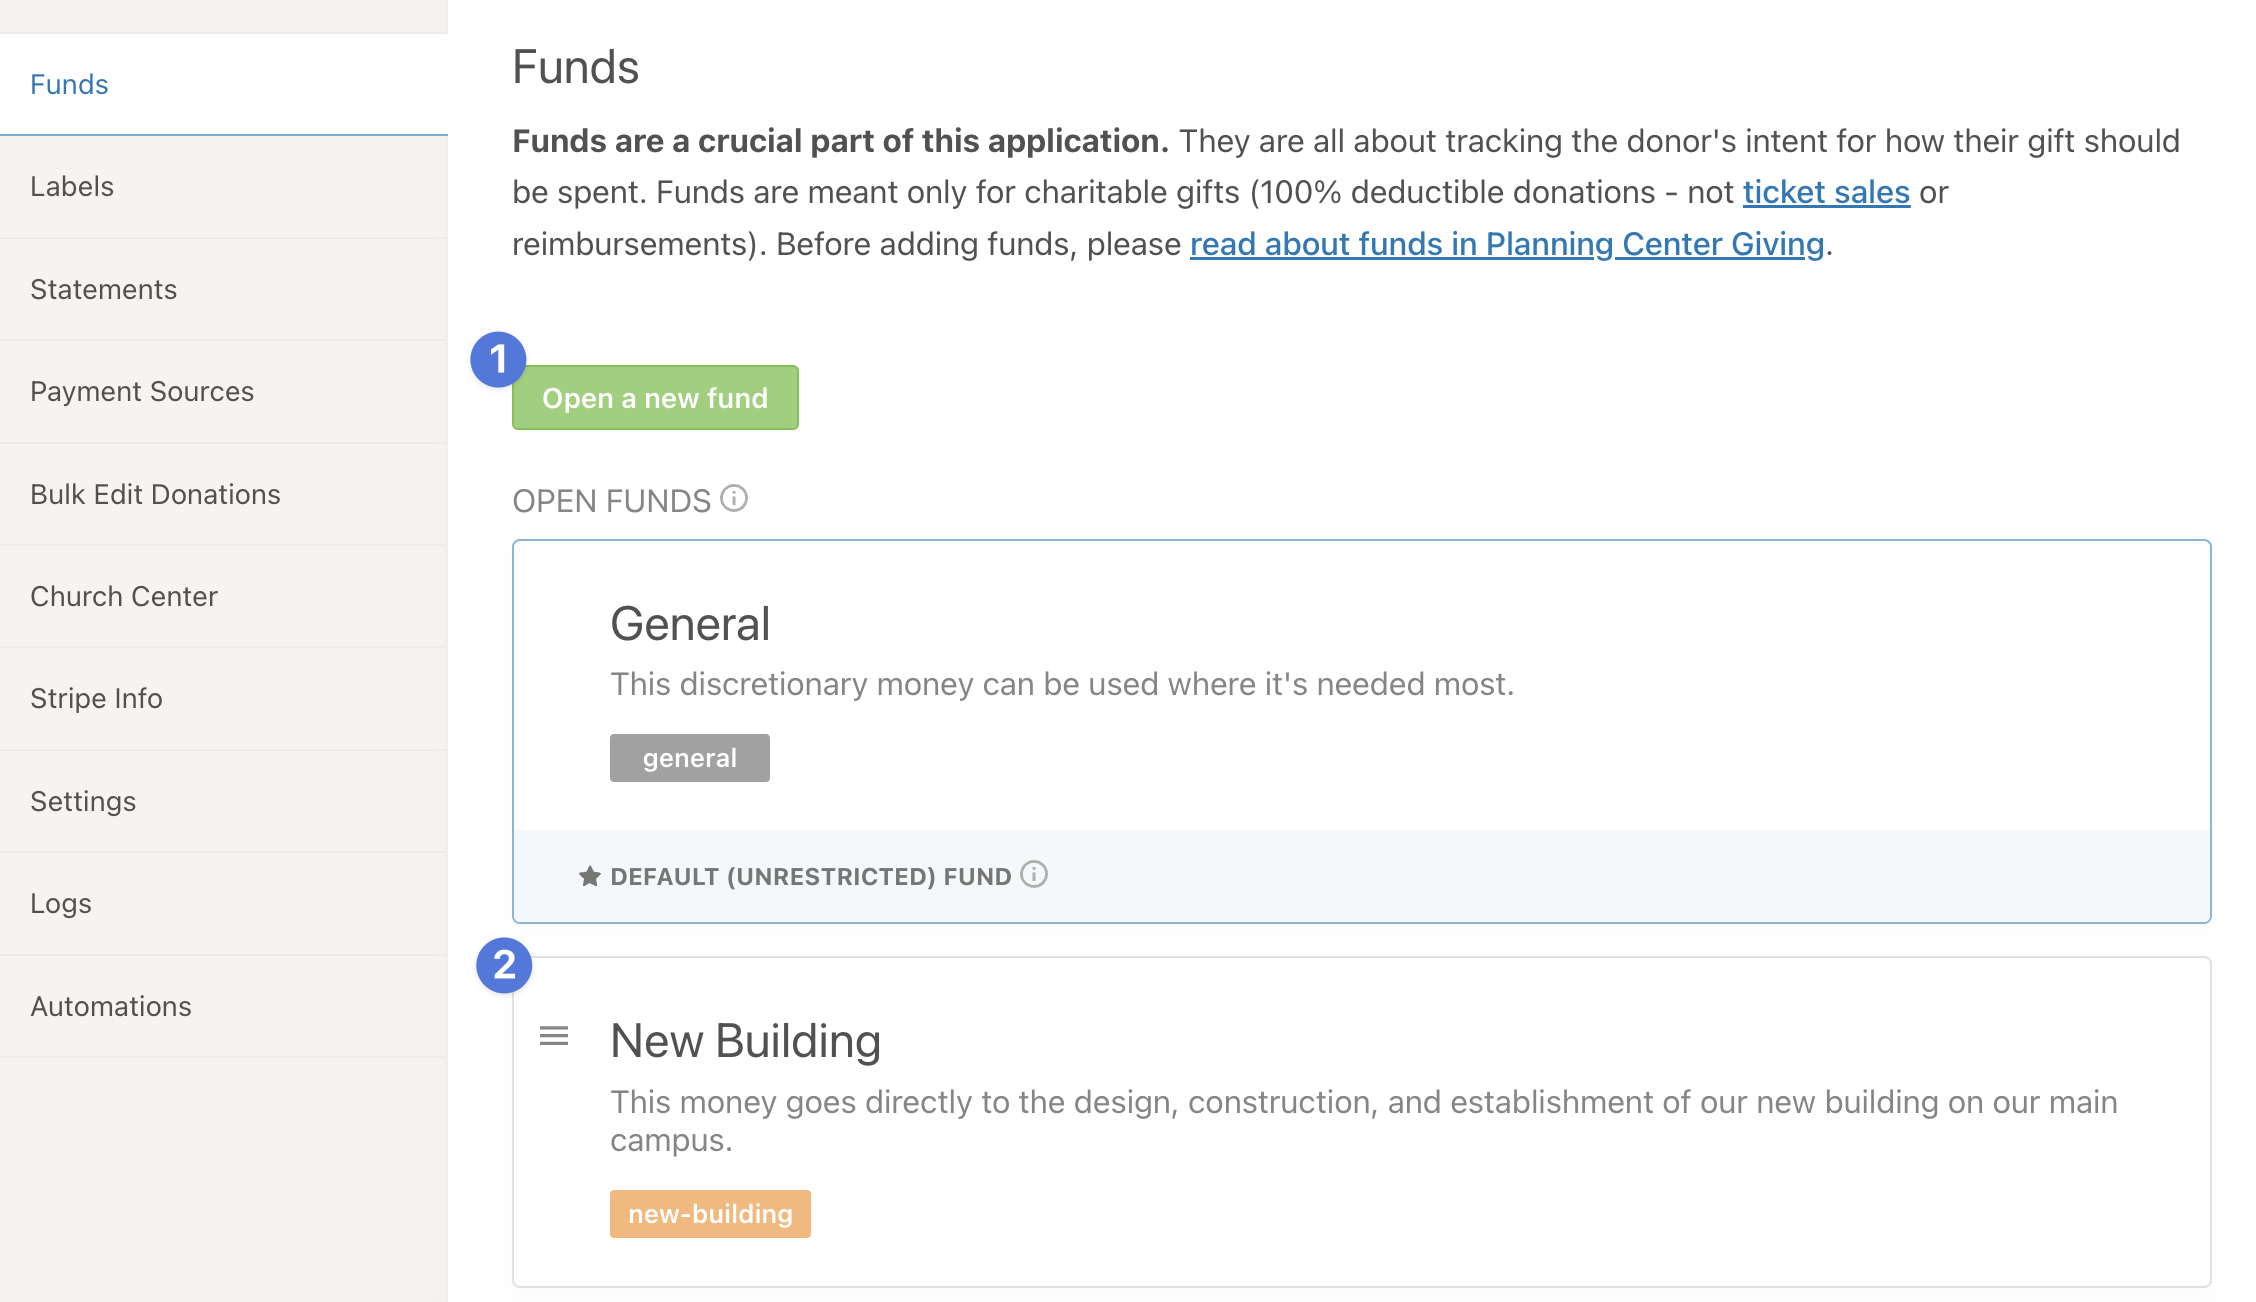Open Automations in the sidebar
2256x1302 pixels.
[x=223, y=1006]
